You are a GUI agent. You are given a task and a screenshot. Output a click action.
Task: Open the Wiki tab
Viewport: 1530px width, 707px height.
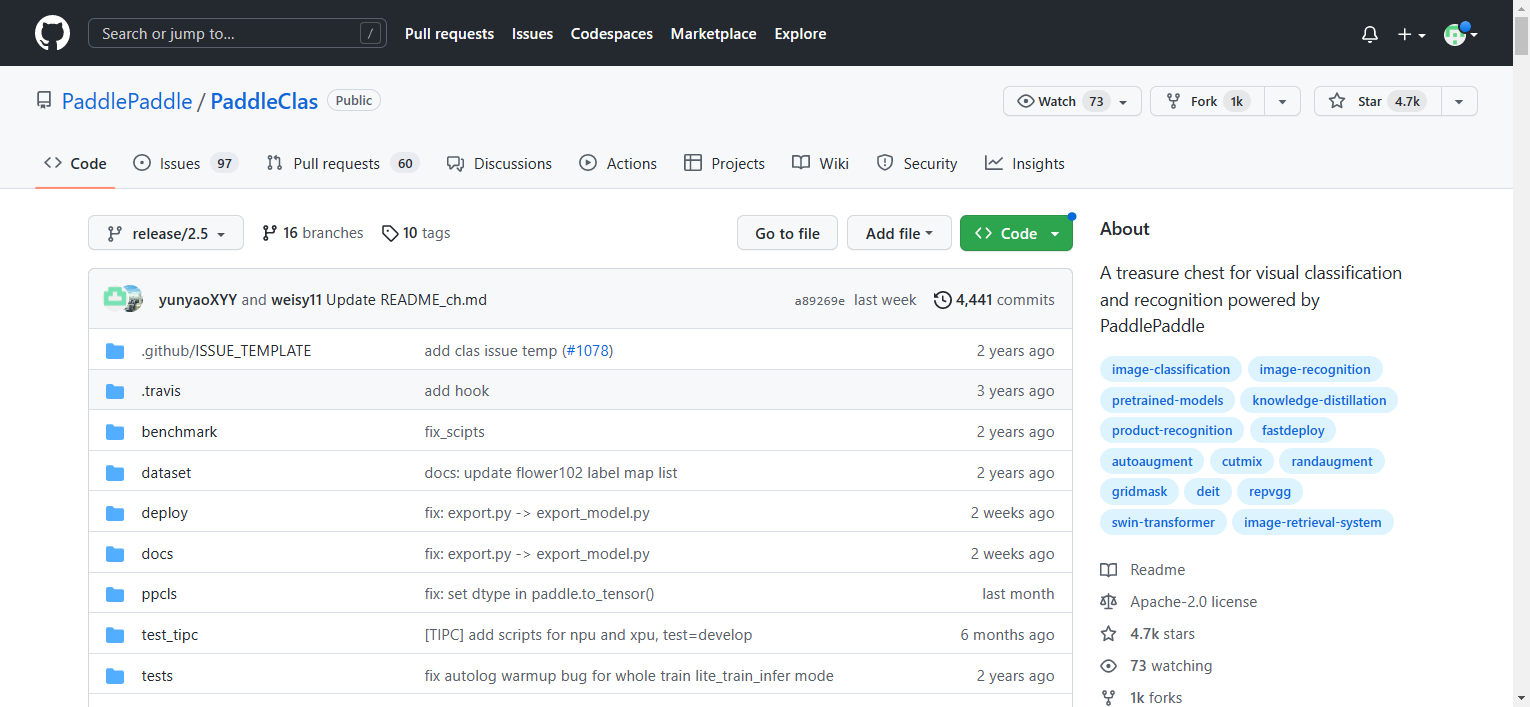(820, 163)
